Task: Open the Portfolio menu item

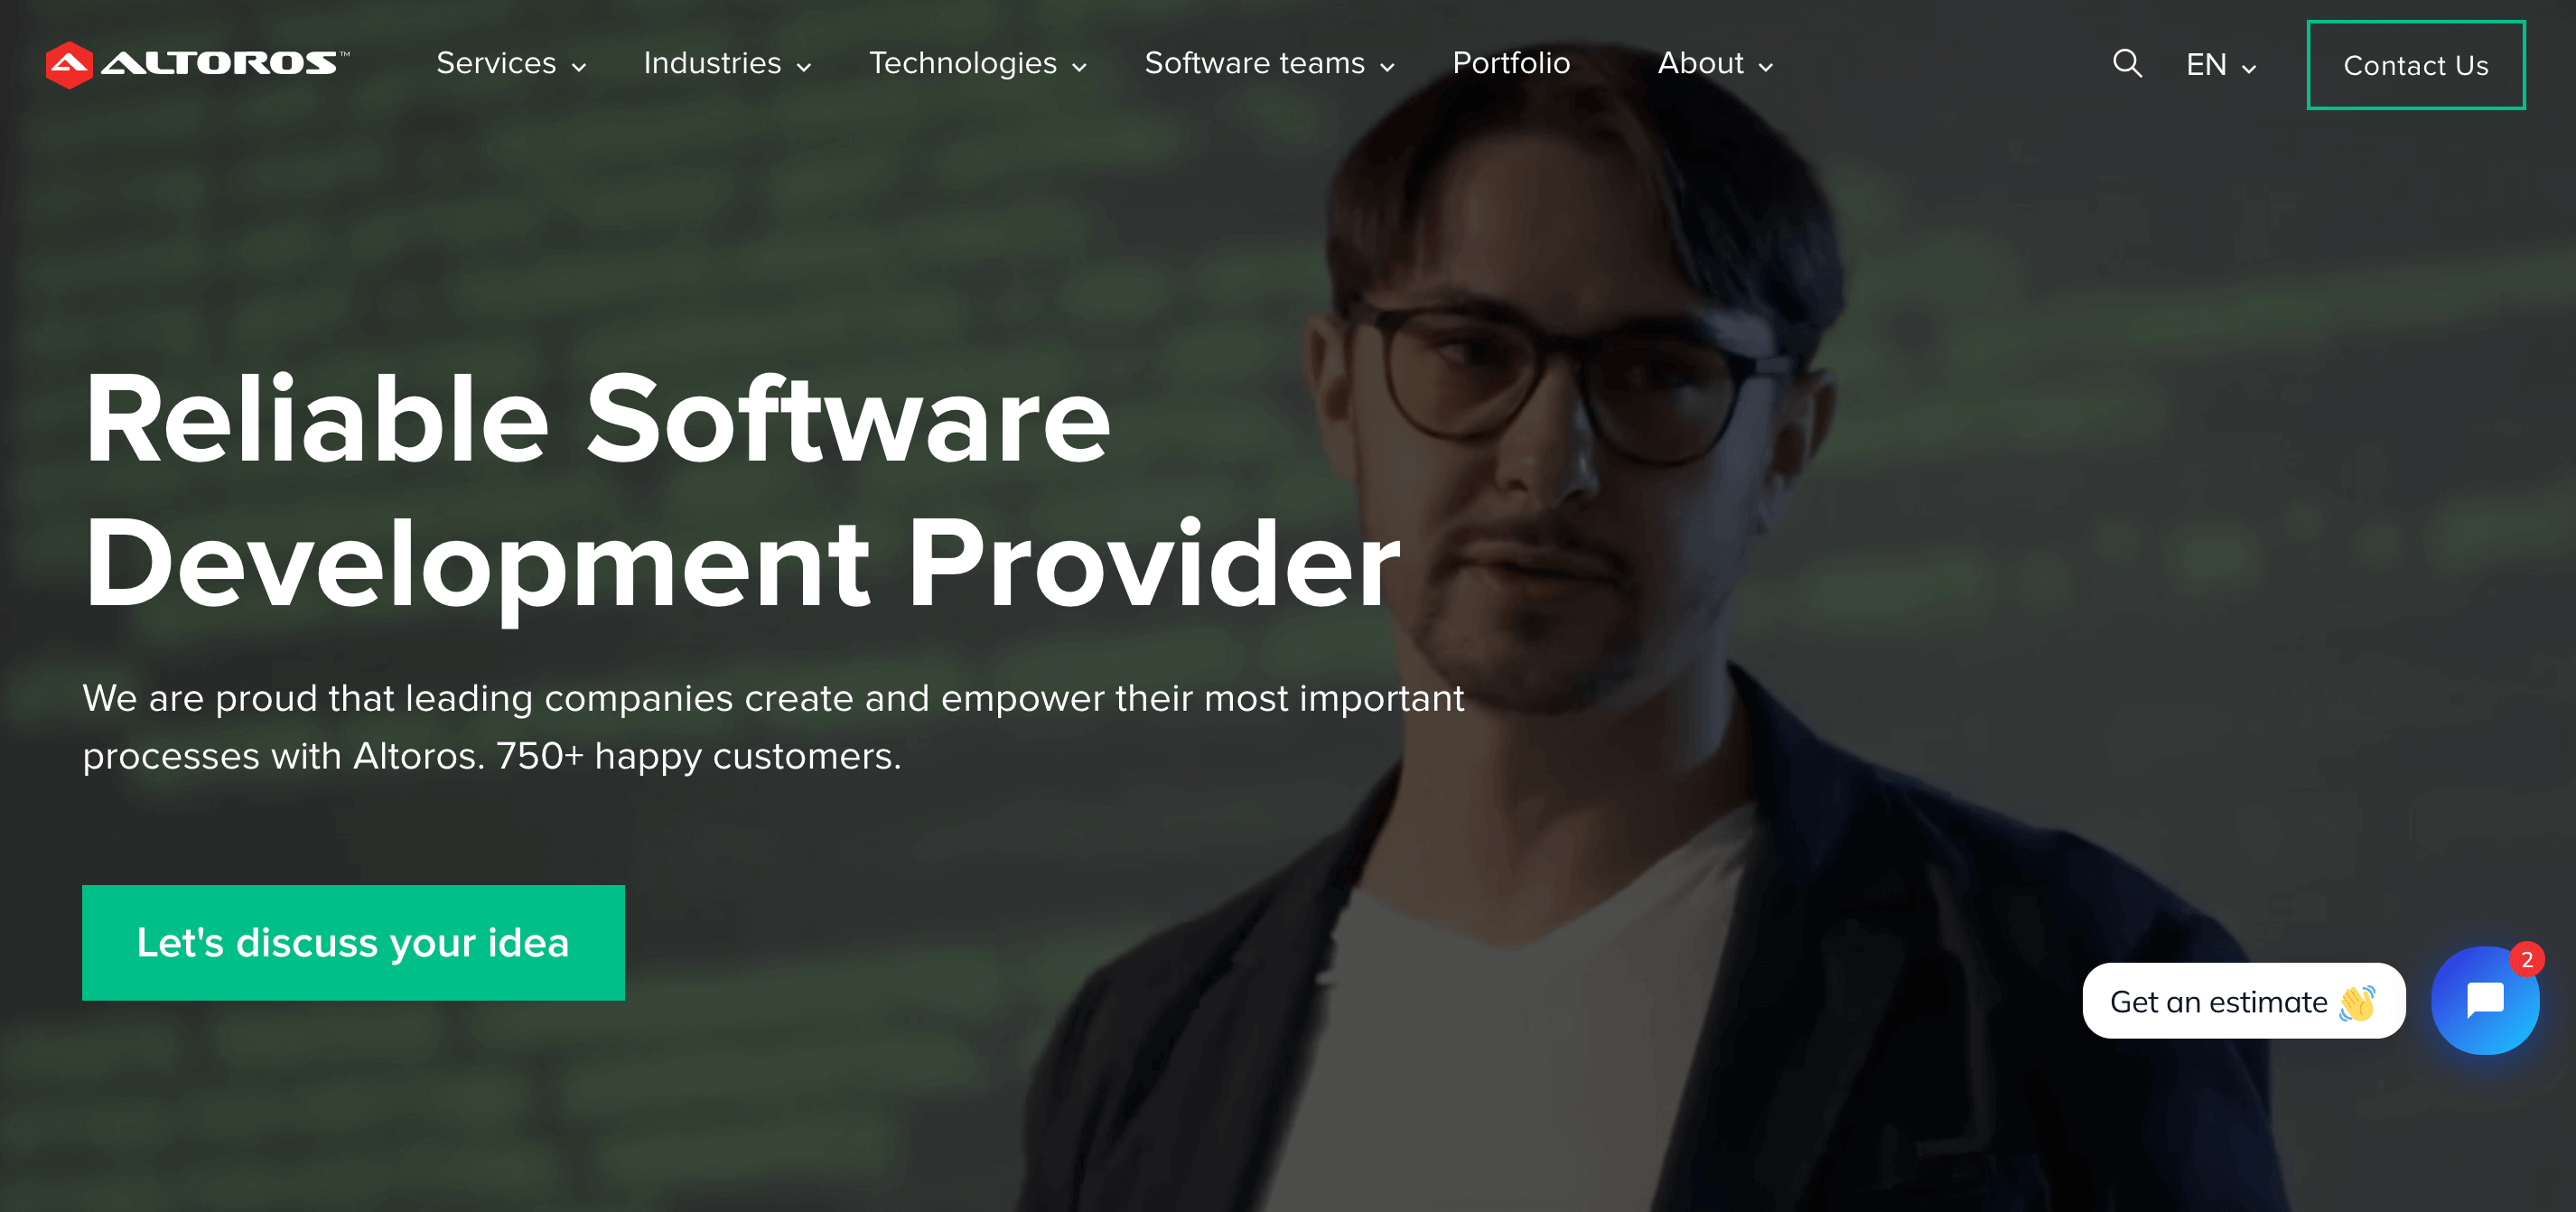Action: coord(1511,63)
